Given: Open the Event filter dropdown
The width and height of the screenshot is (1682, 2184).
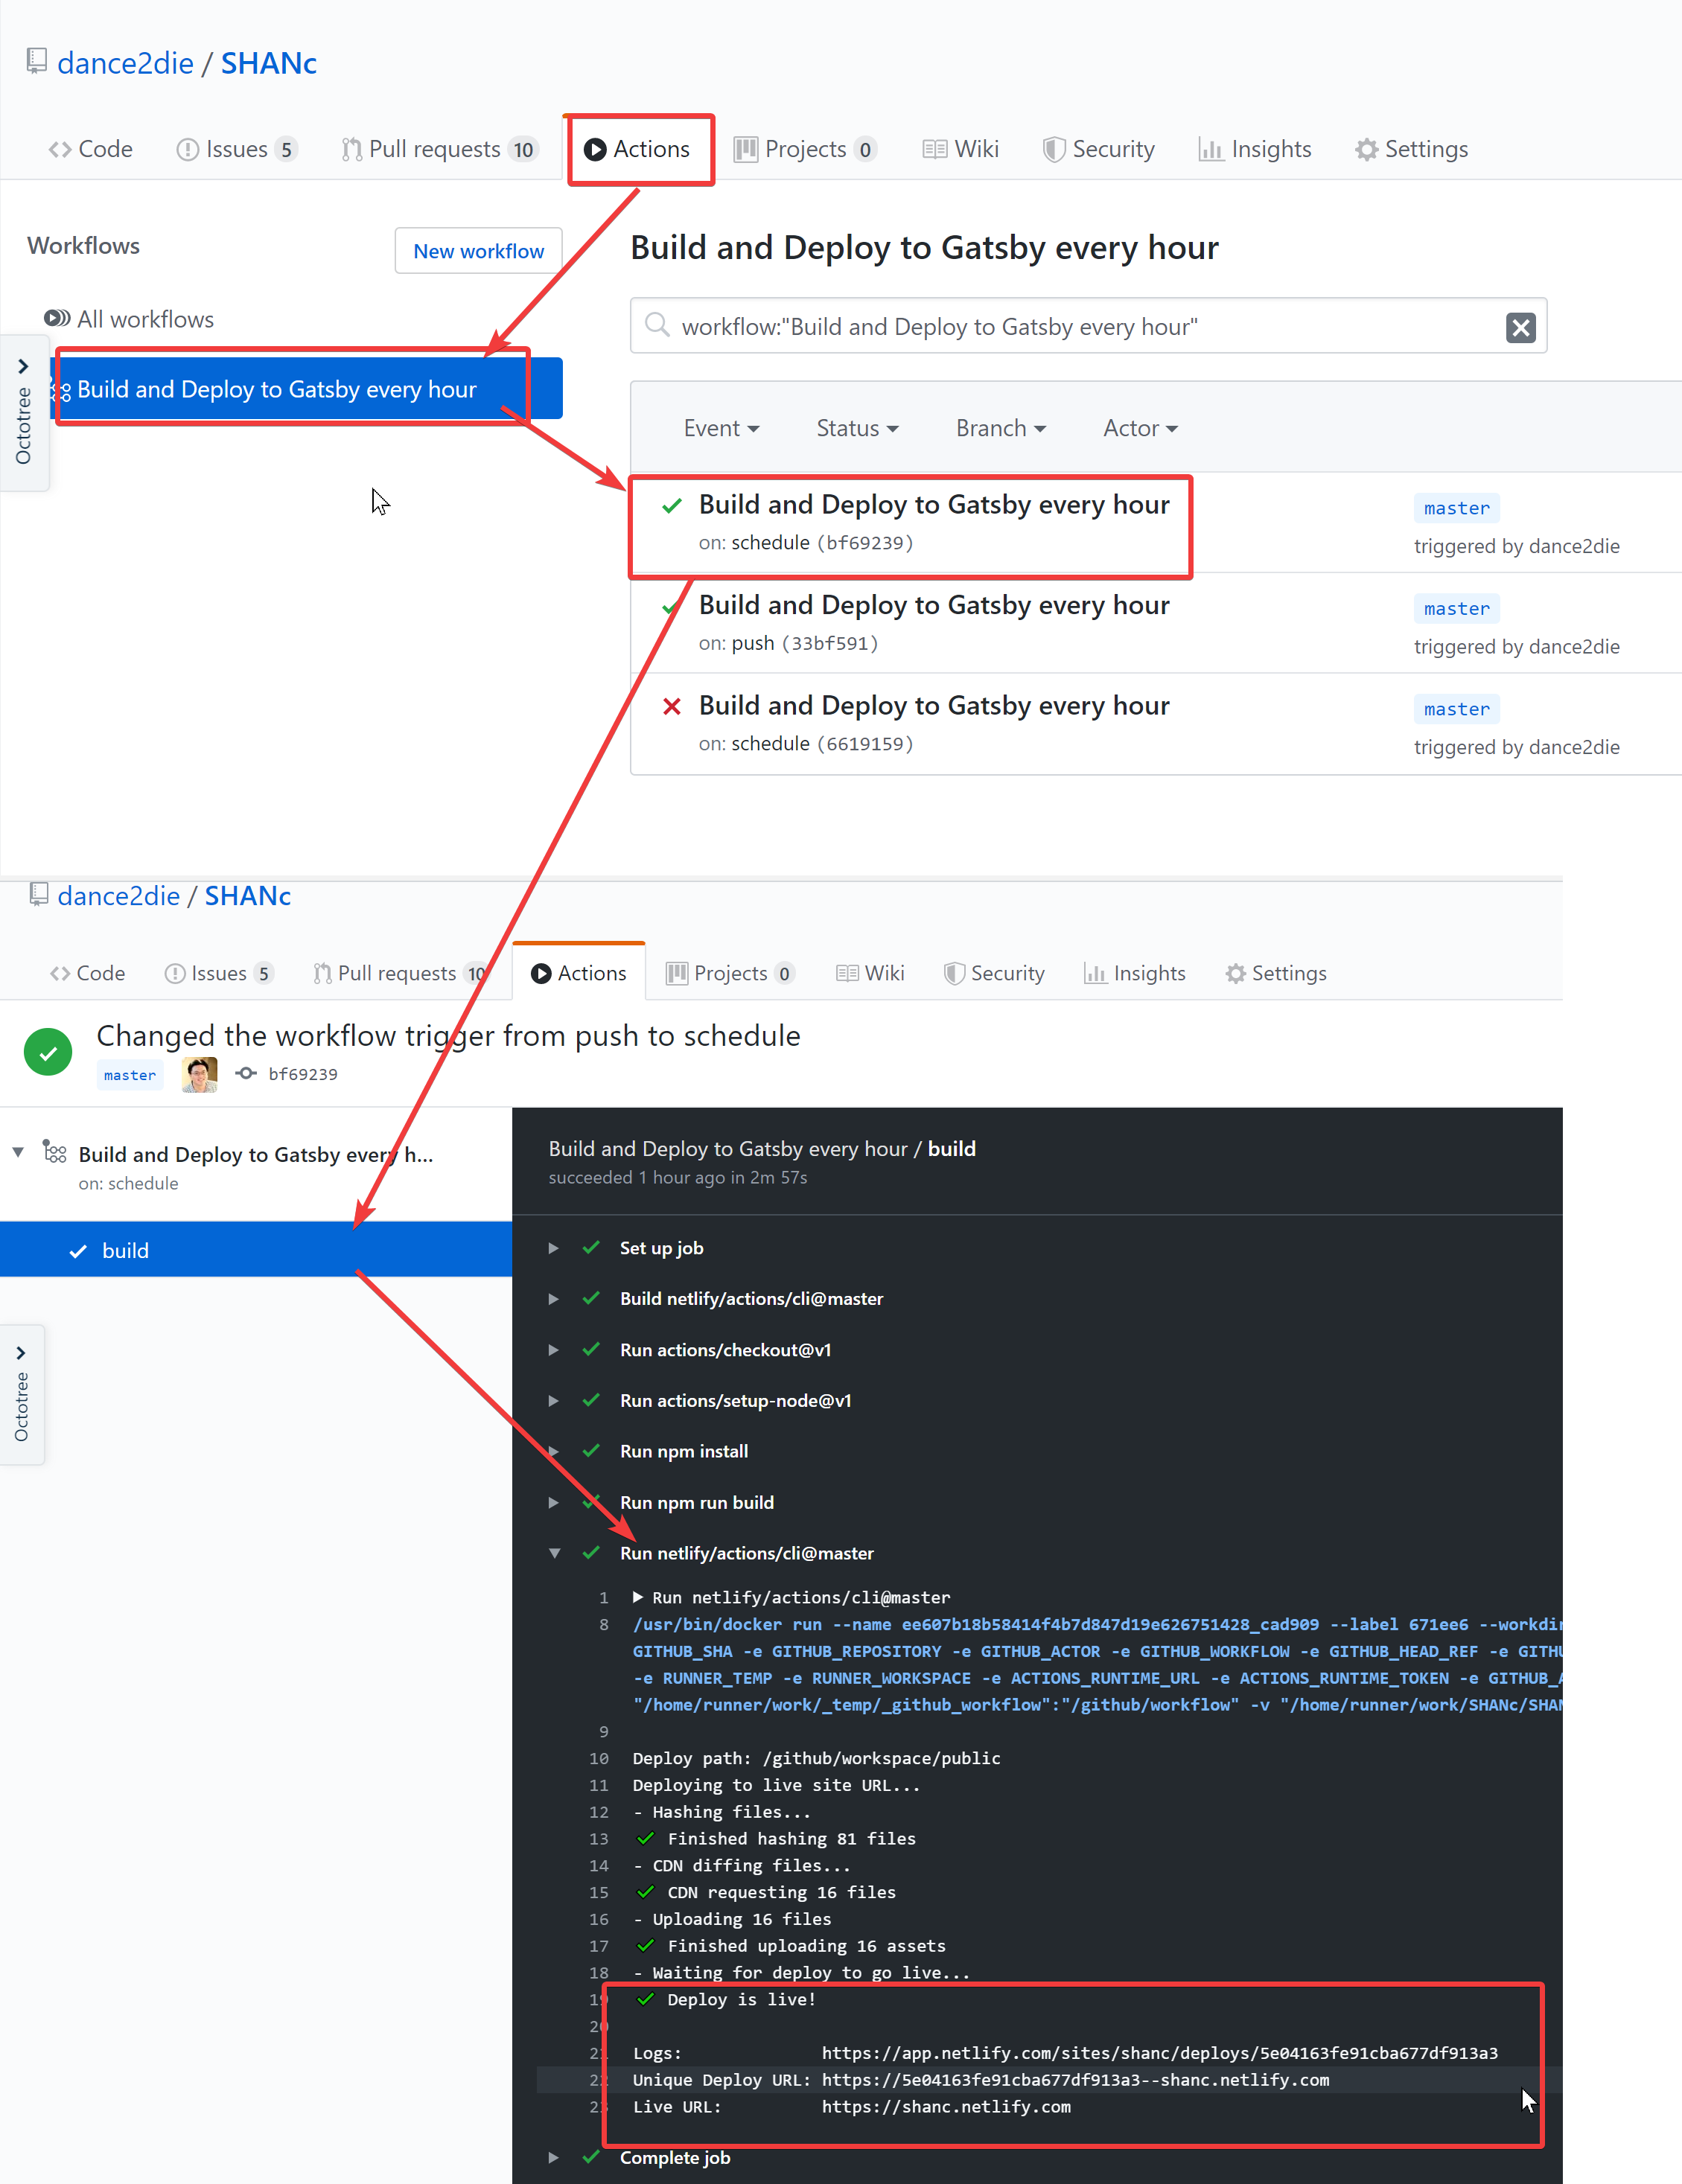Looking at the screenshot, I should click(721, 428).
